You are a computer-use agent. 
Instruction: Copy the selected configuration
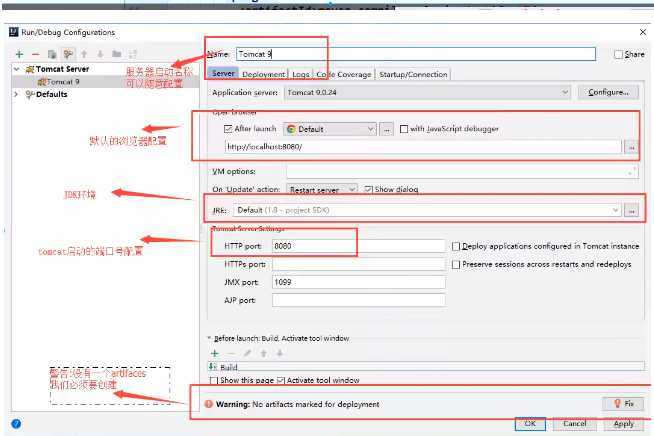pos(52,54)
